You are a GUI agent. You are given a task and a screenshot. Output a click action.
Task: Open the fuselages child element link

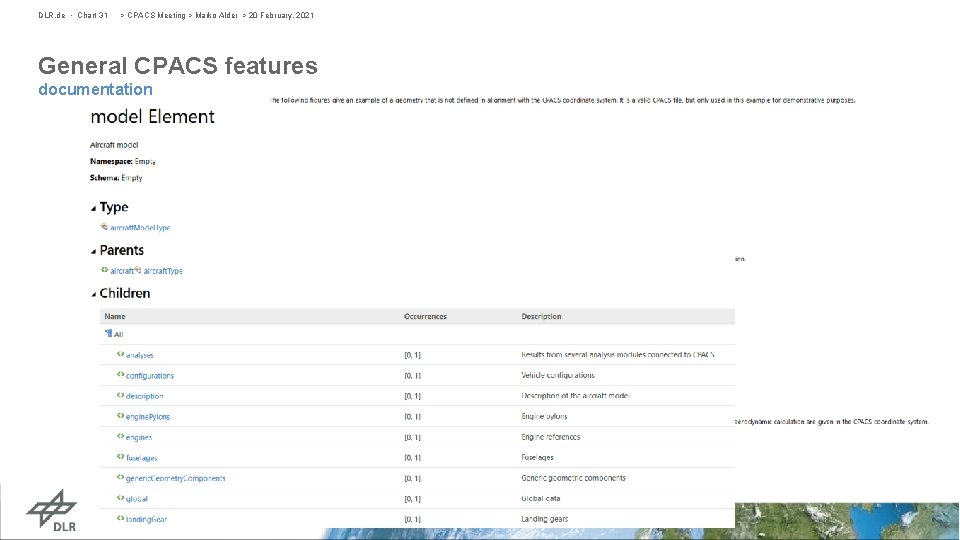(x=141, y=458)
